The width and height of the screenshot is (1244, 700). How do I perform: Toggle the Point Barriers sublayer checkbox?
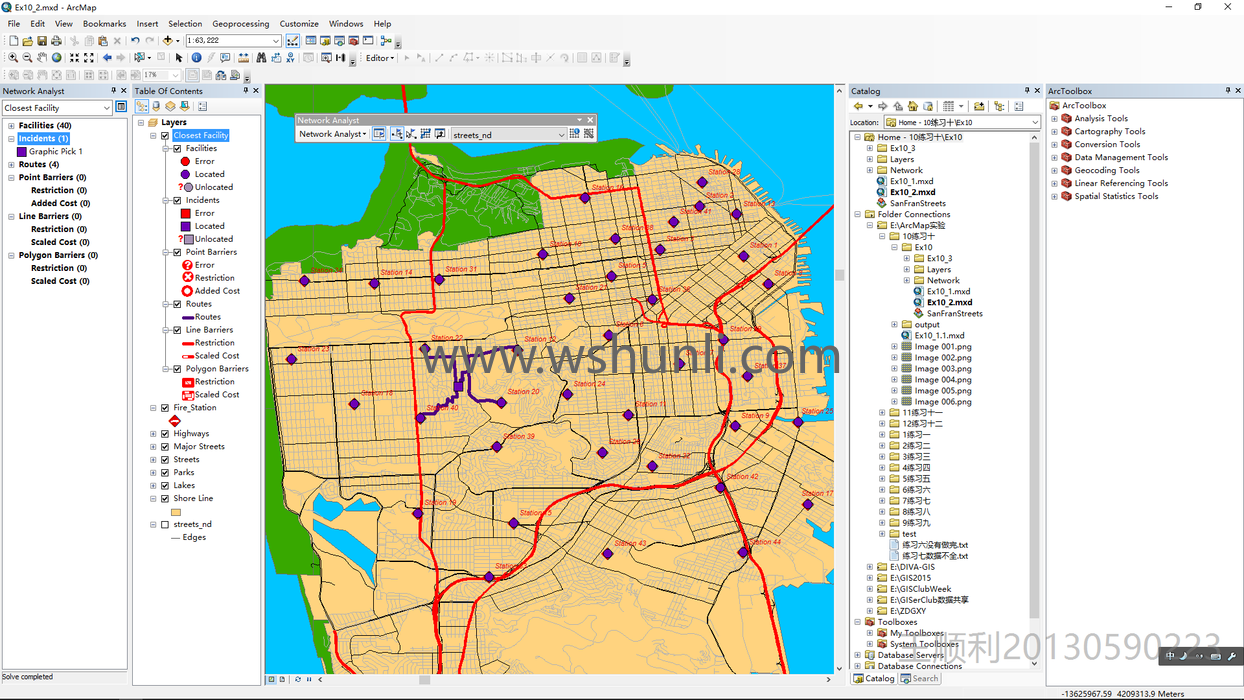point(177,253)
